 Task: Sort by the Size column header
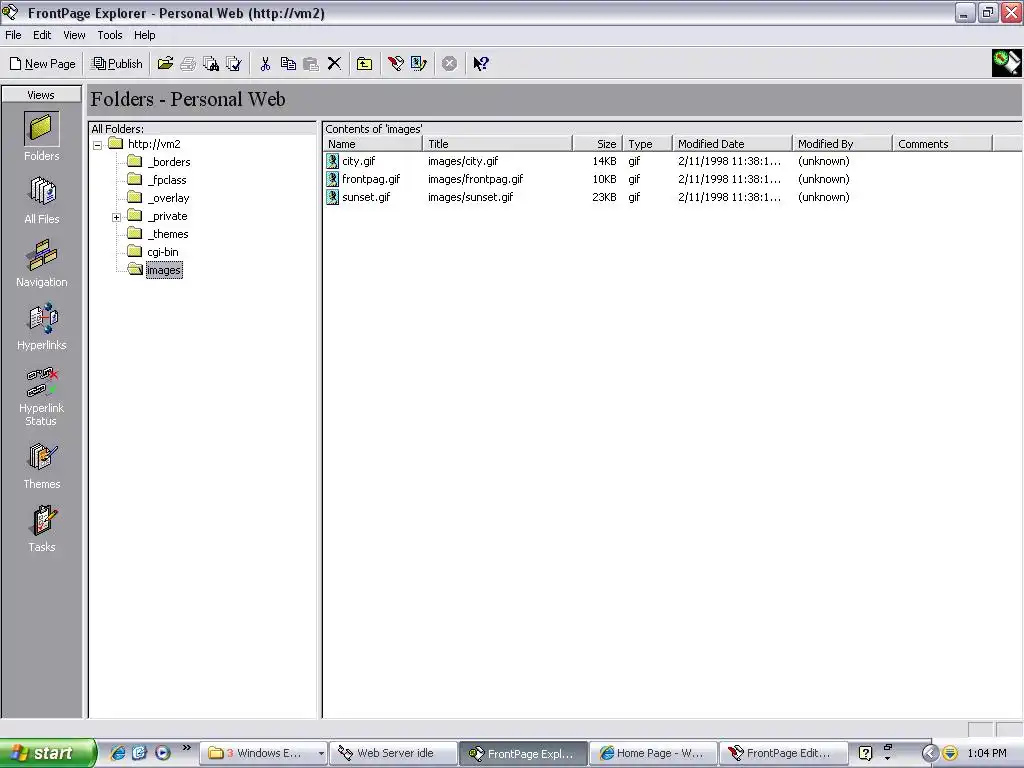click(598, 144)
